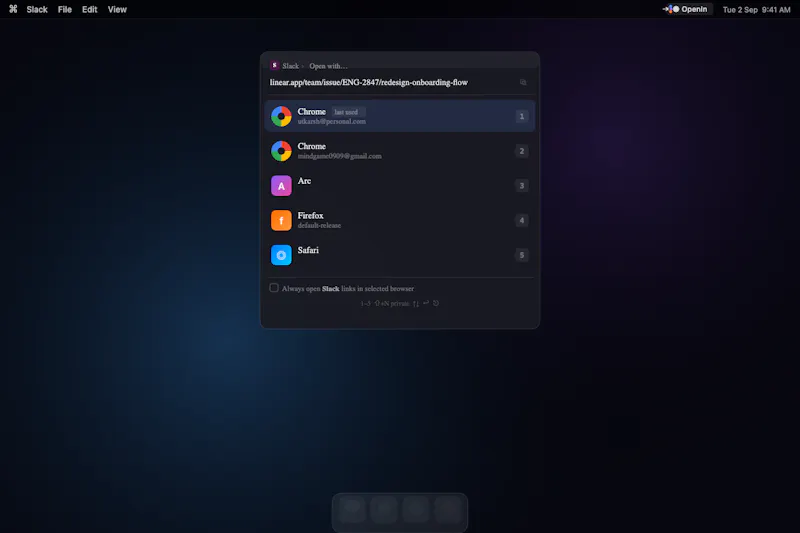
Task: Click the linear.app issue URL field
Action: [x=369, y=82]
